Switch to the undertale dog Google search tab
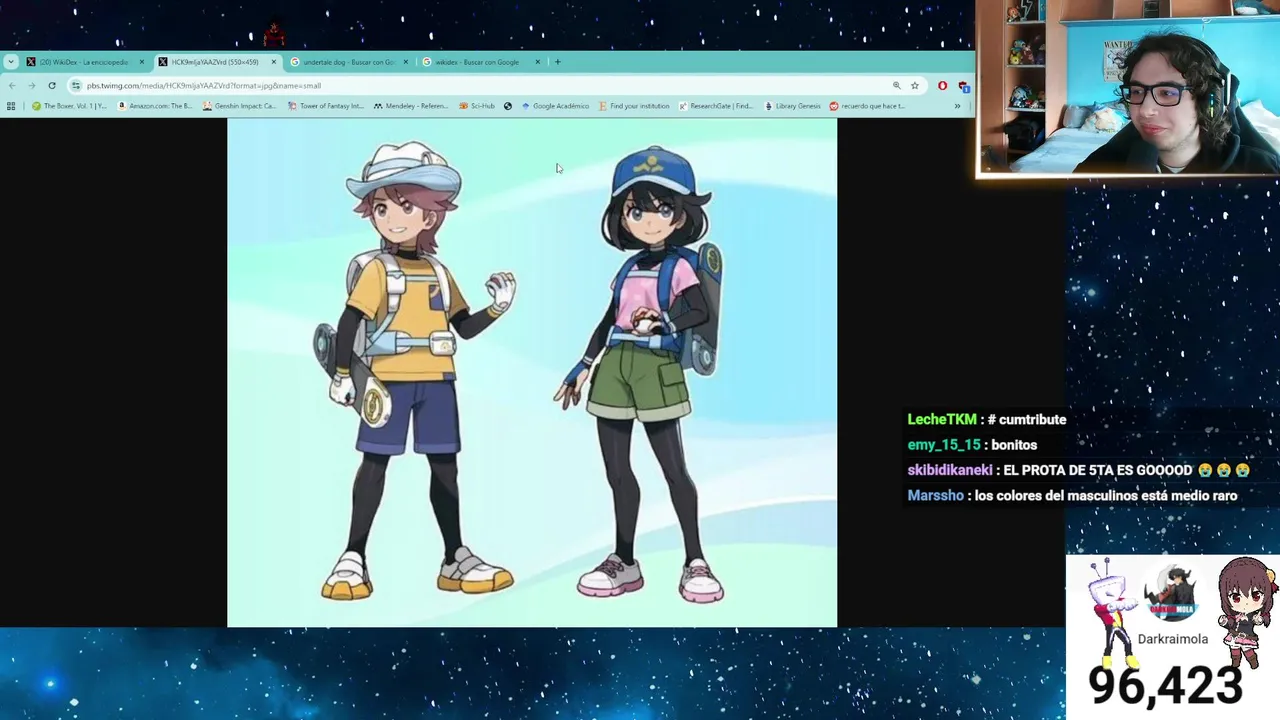Viewport: 1280px width, 720px height. [349, 62]
